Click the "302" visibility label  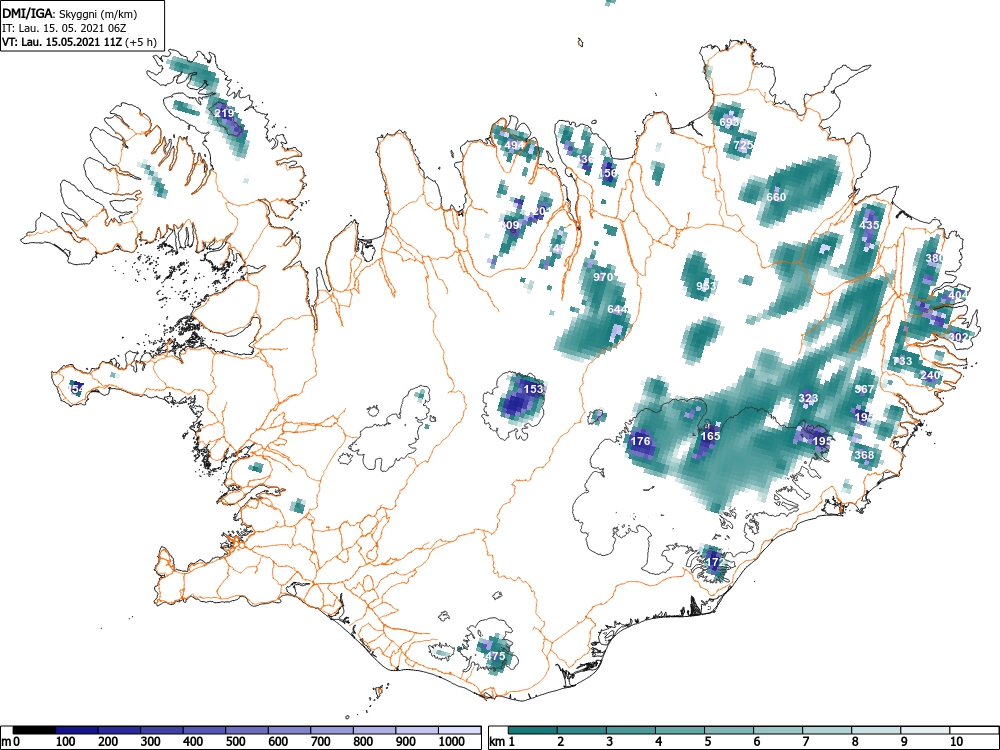(958, 337)
